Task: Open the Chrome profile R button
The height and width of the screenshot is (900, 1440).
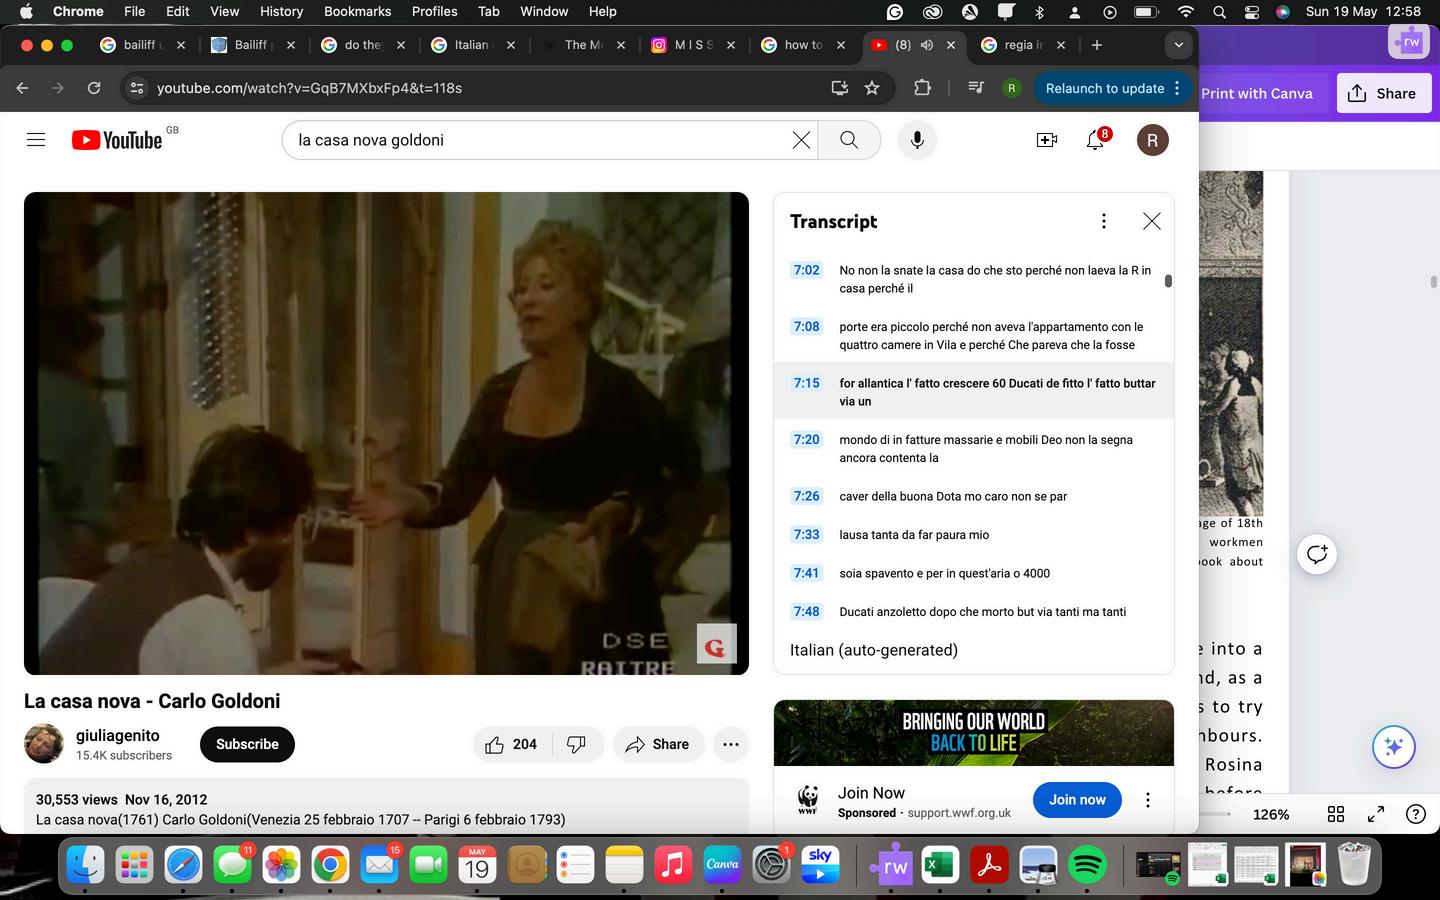Action: click(1011, 88)
